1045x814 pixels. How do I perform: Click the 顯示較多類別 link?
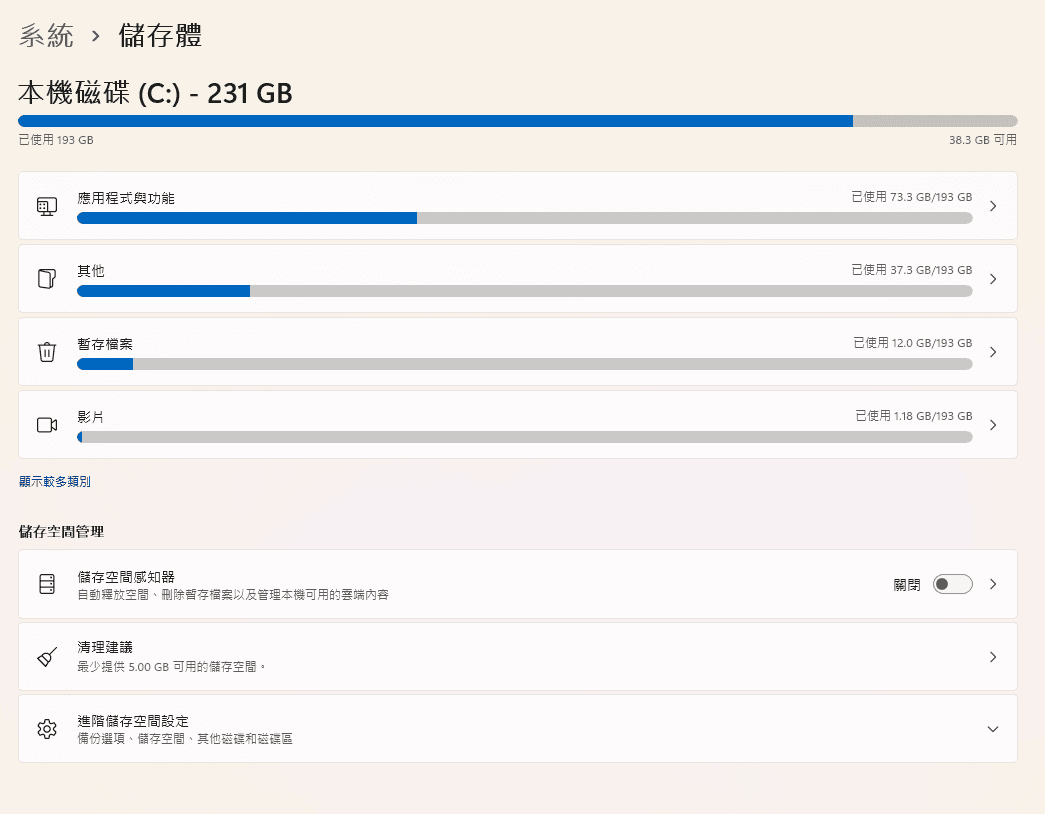tap(55, 482)
